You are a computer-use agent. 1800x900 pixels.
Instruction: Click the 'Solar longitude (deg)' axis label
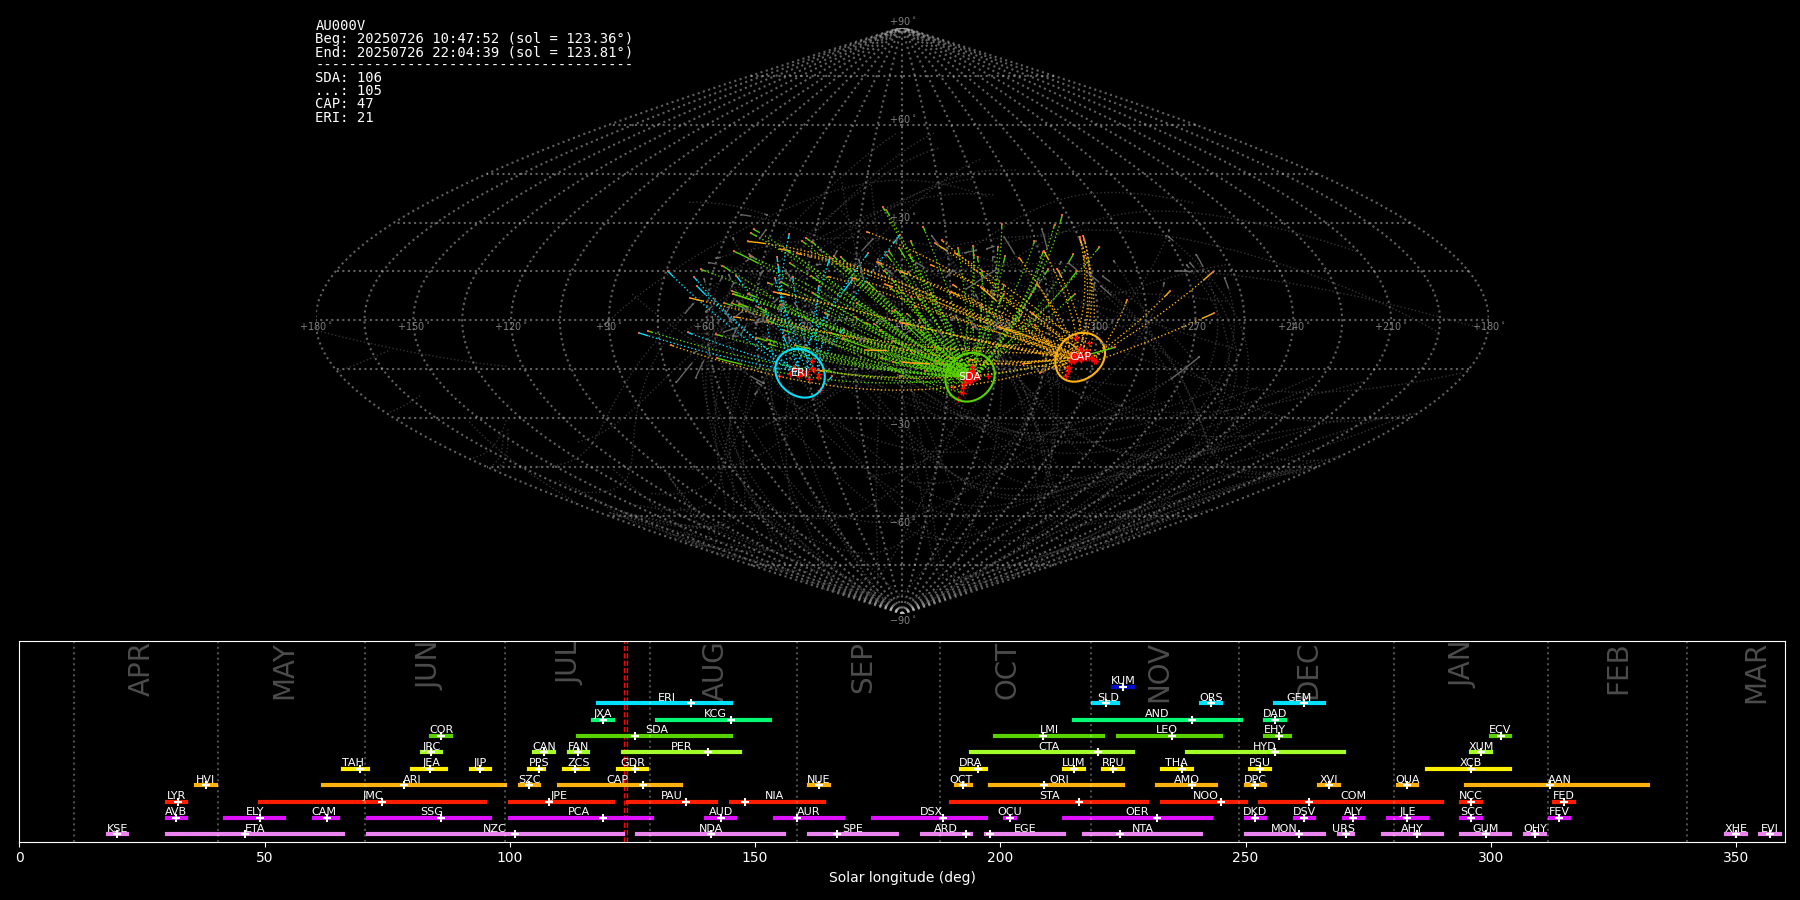point(902,878)
